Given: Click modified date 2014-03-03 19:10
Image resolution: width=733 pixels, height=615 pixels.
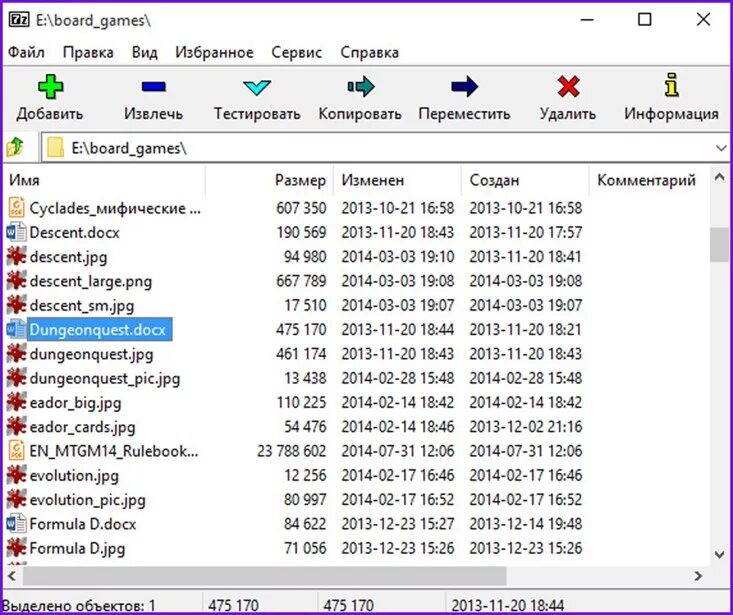Looking at the screenshot, I should 397,257.
